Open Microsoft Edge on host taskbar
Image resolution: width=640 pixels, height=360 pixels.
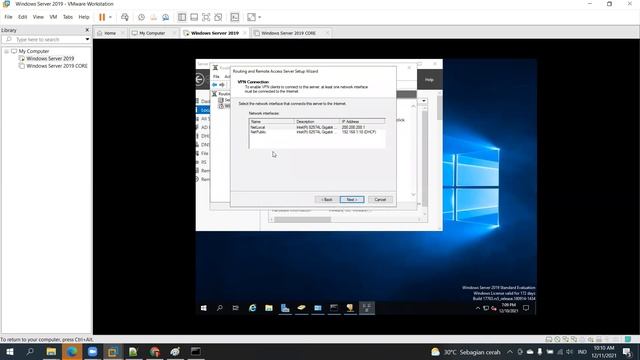coord(72,352)
